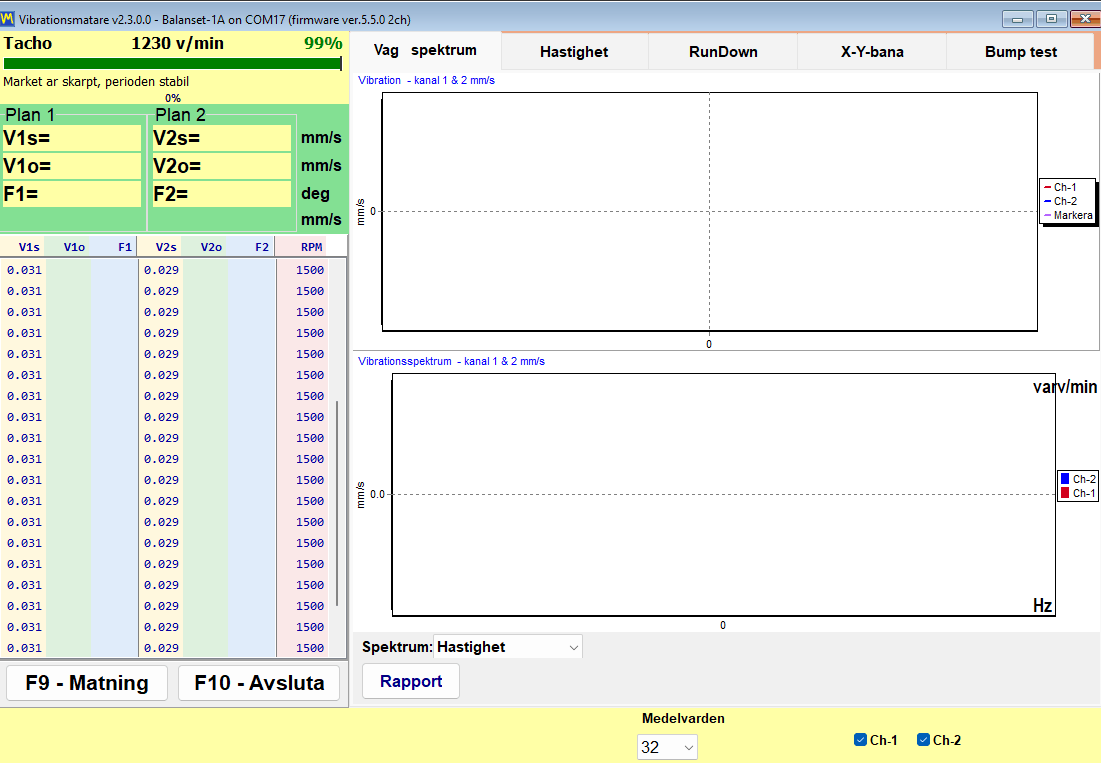Click the Medelvarden label
The image size is (1101, 763).
tap(683, 719)
